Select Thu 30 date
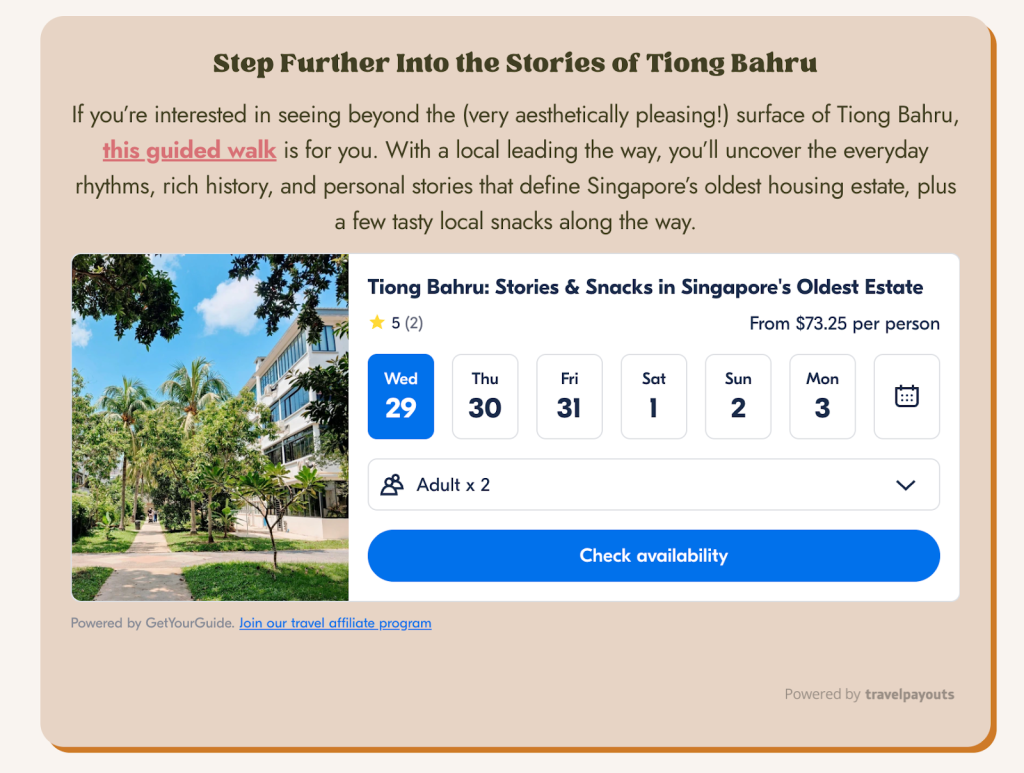Image resolution: width=1024 pixels, height=773 pixels. (485, 396)
